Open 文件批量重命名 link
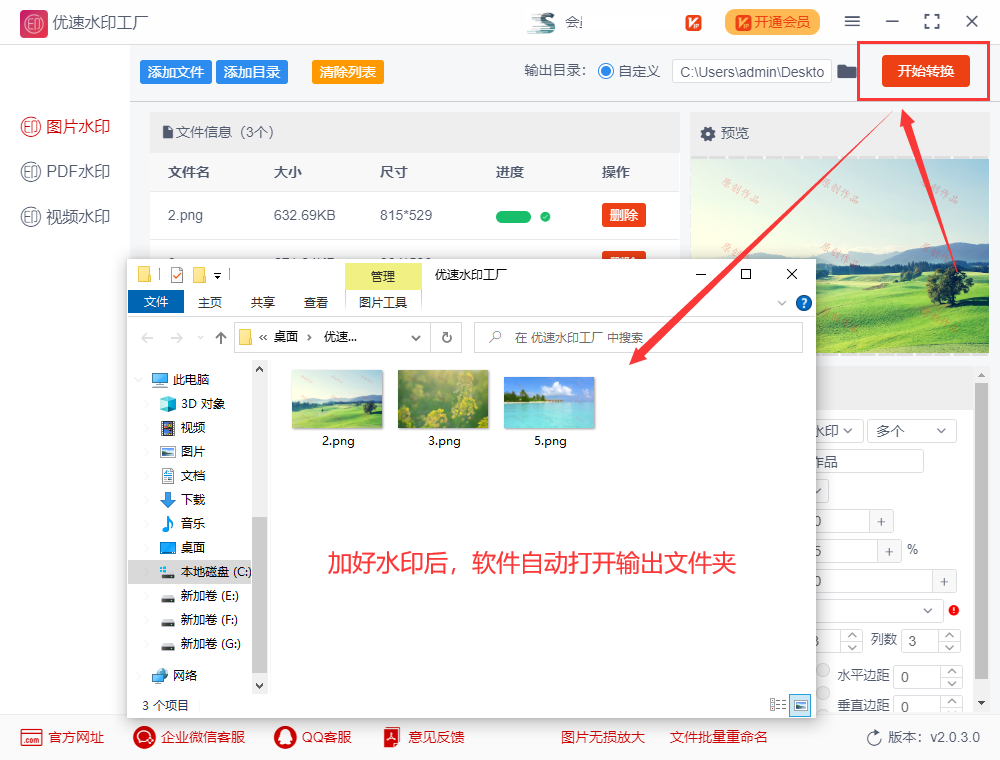This screenshot has width=1000, height=760. (718, 738)
